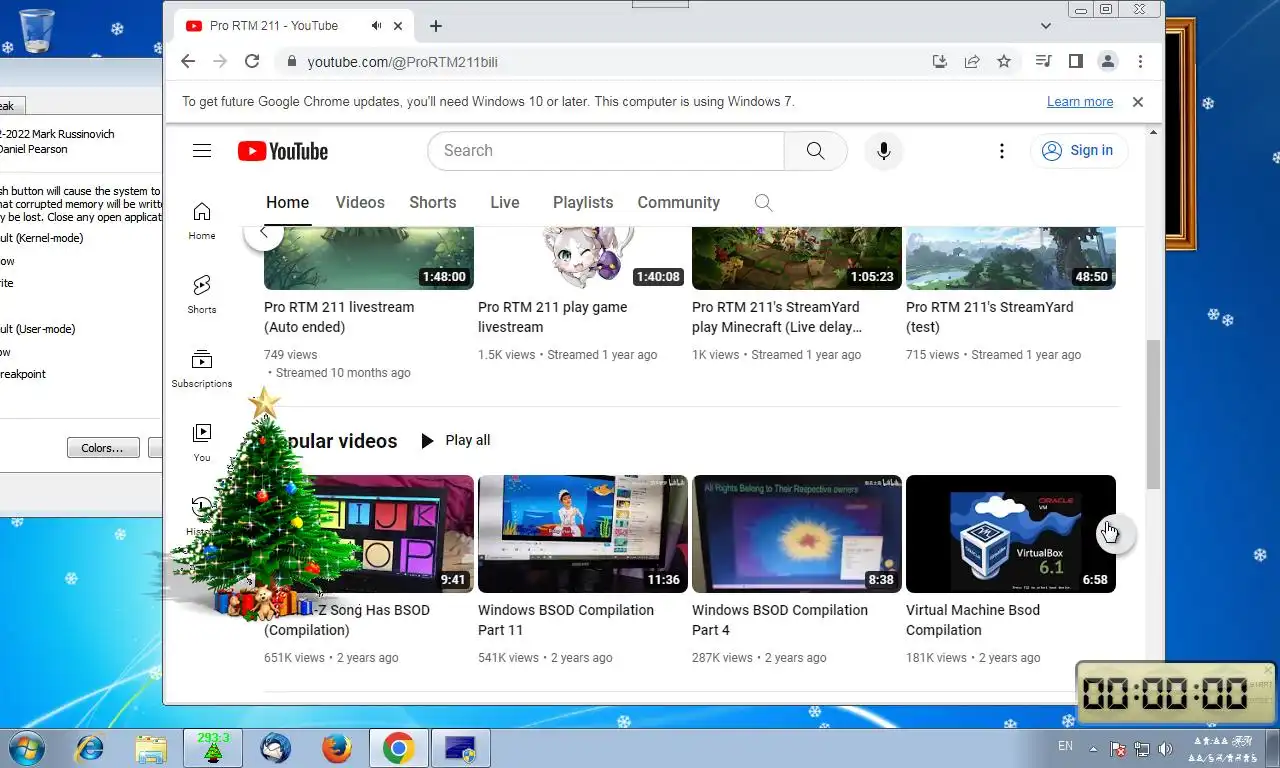Viewport: 1280px width, 768px height.
Task: Click the network tray icon
Action: [x=1141, y=748]
